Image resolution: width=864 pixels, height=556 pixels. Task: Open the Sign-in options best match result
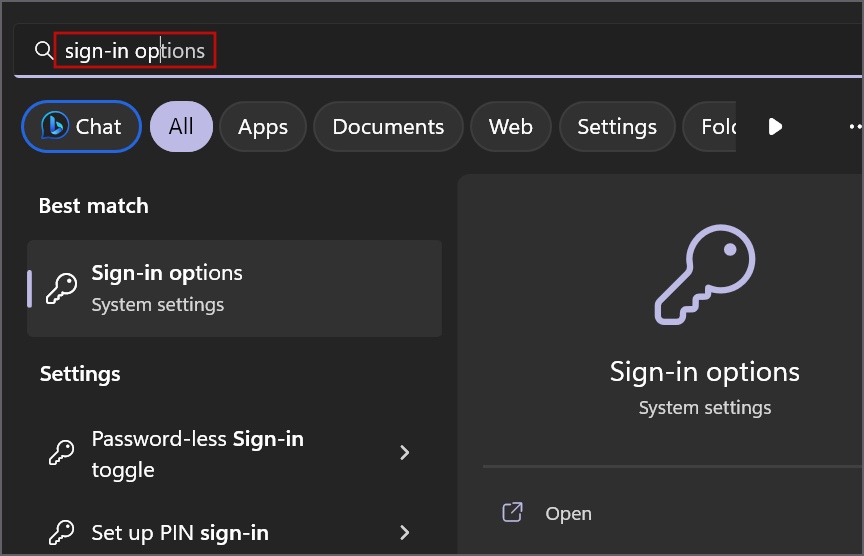(x=235, y=288)
